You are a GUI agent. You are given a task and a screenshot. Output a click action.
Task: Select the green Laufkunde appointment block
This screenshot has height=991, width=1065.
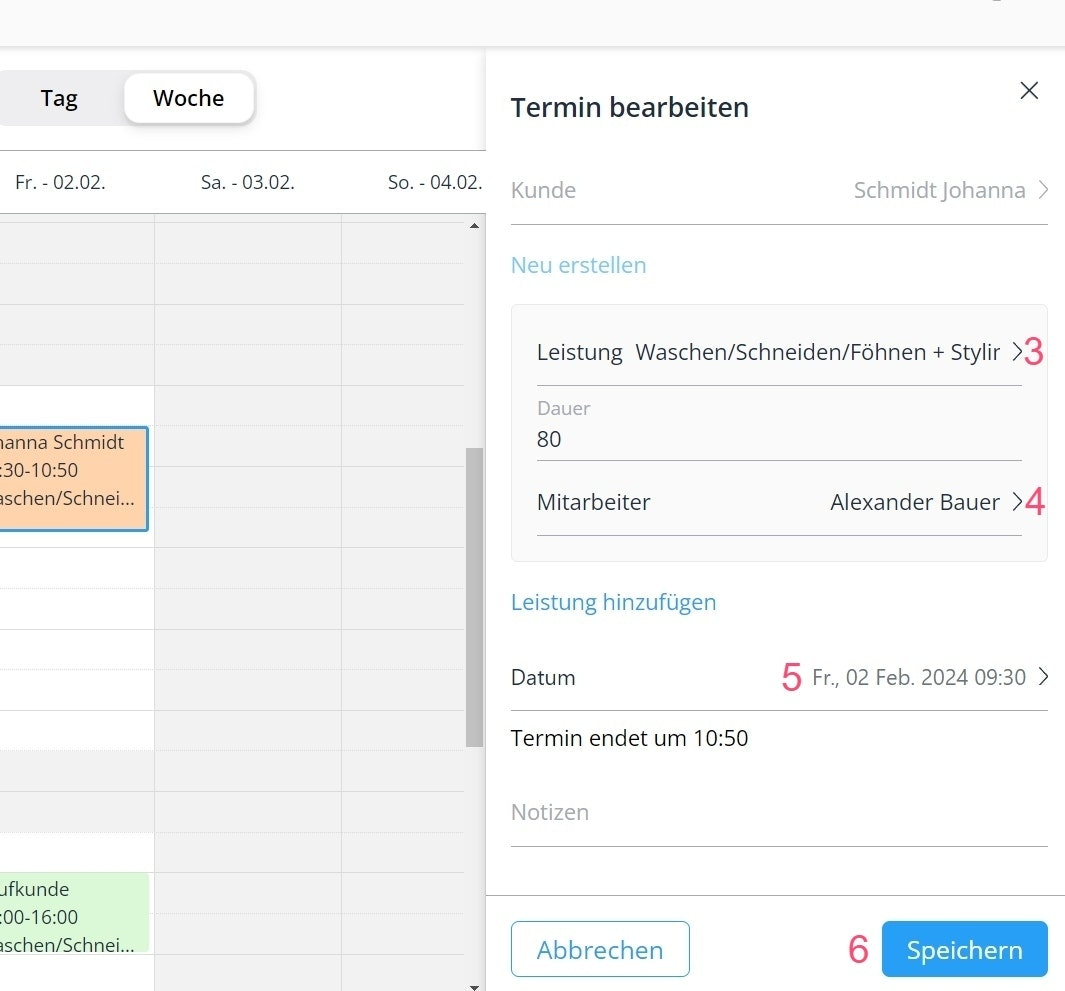[72, 913]
